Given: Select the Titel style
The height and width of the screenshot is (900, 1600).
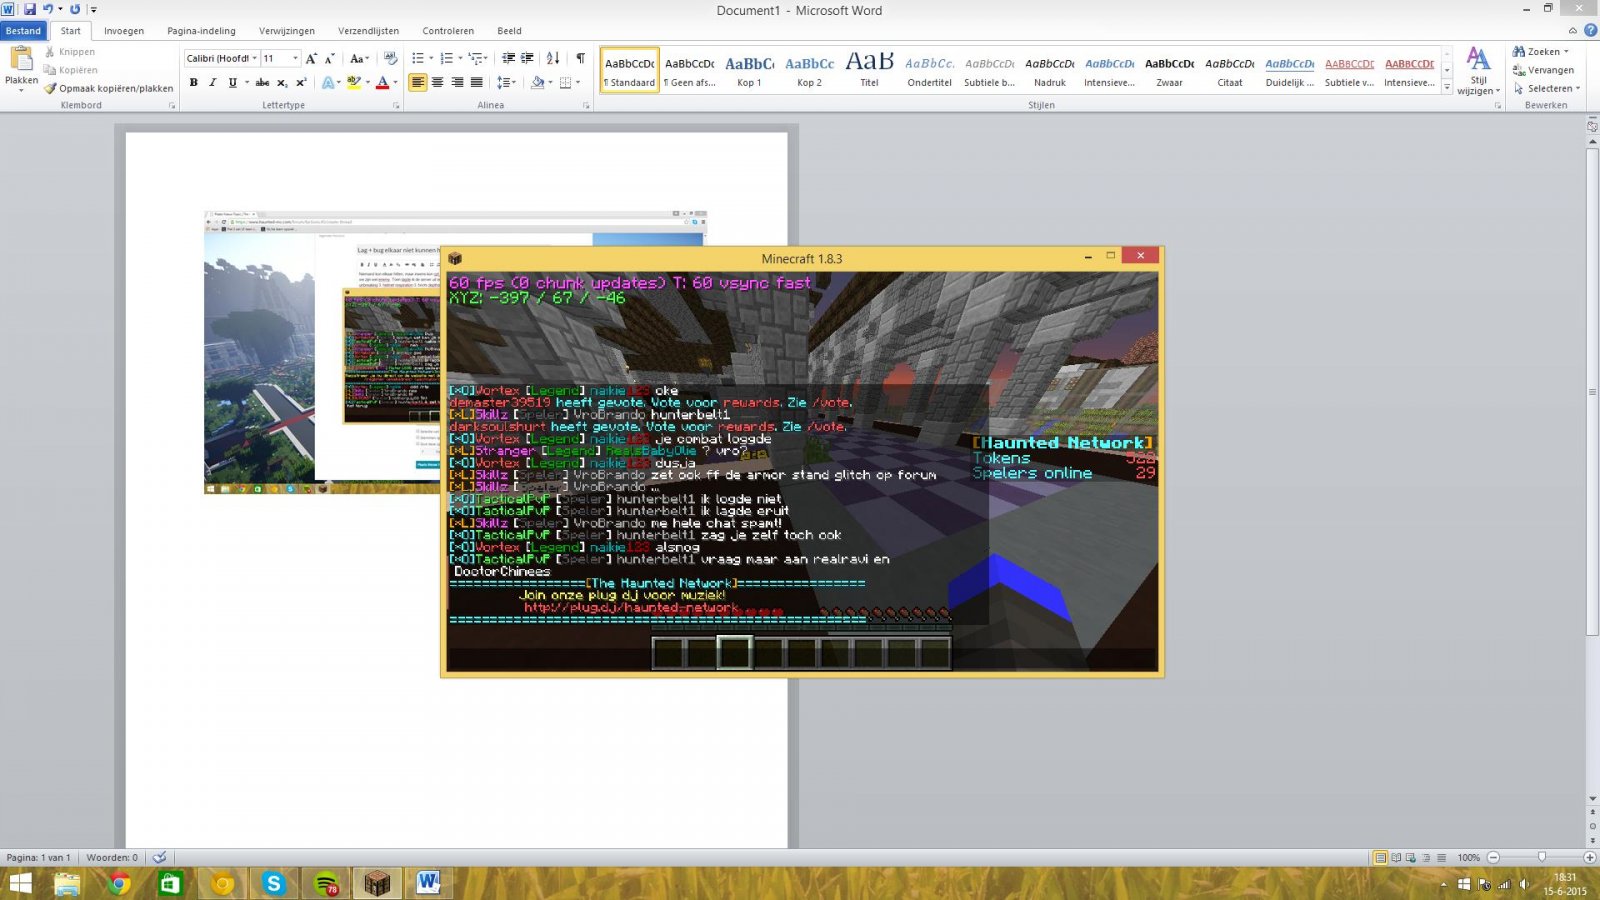Looking at the screenshot, I should click(x=869, y=70).
